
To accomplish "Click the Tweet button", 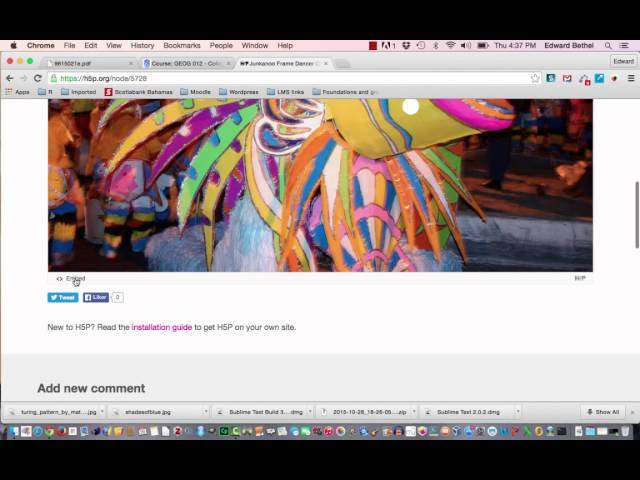I will point(63,298).
